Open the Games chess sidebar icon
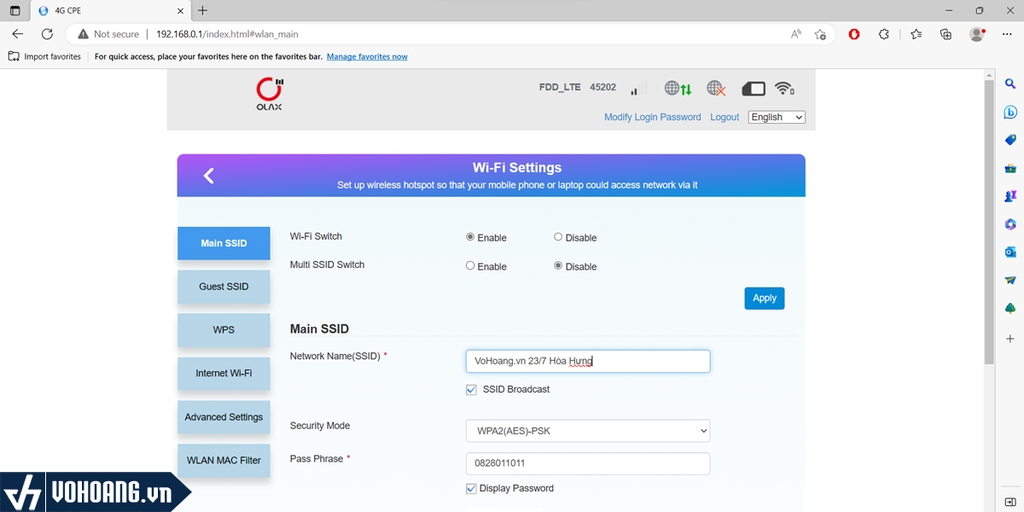The image size is (1024, 512). pos(1010,196)
